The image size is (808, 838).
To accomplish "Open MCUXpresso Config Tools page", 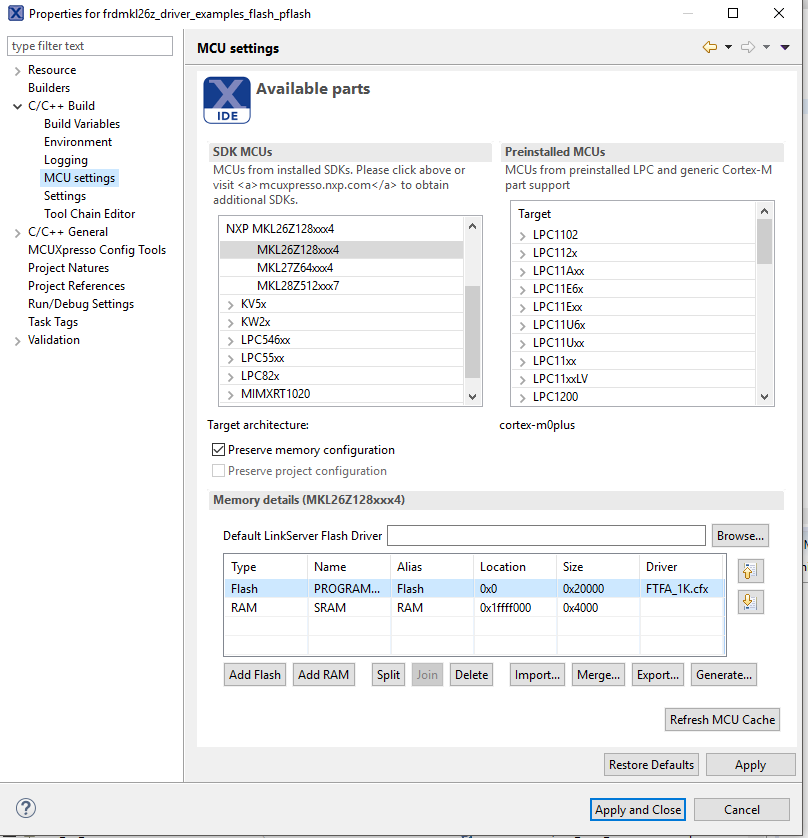I will [97, 250].
